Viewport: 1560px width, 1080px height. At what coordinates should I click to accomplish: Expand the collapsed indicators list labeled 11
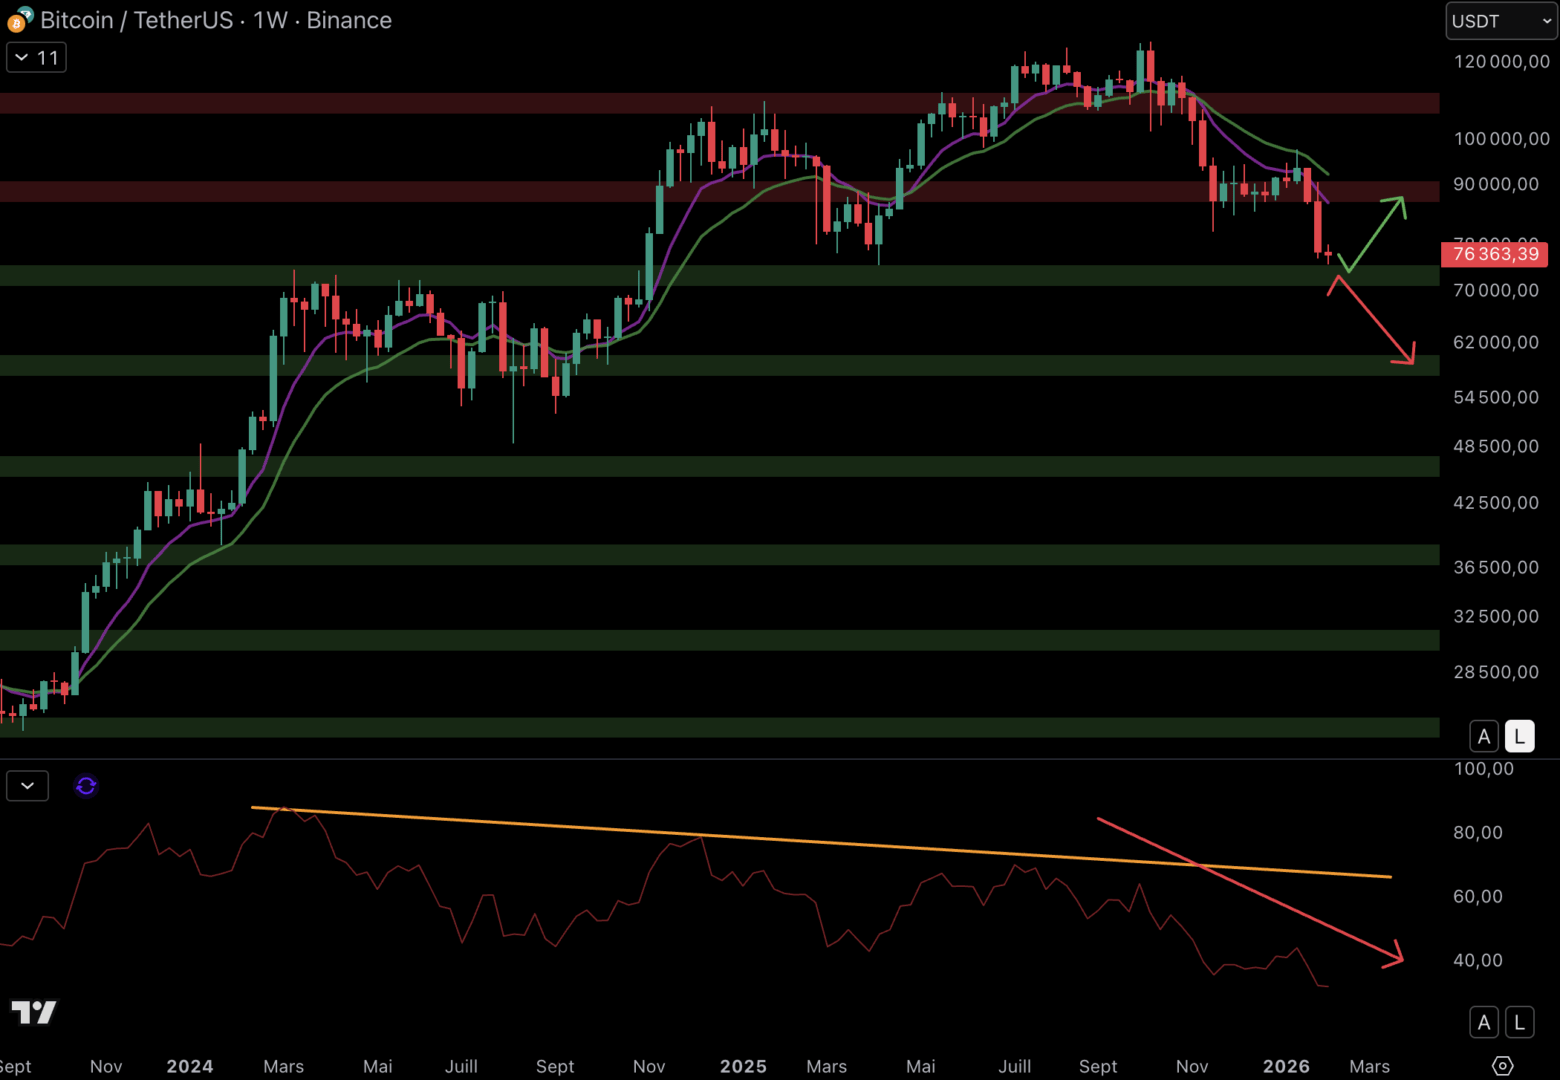click(37, 58)
